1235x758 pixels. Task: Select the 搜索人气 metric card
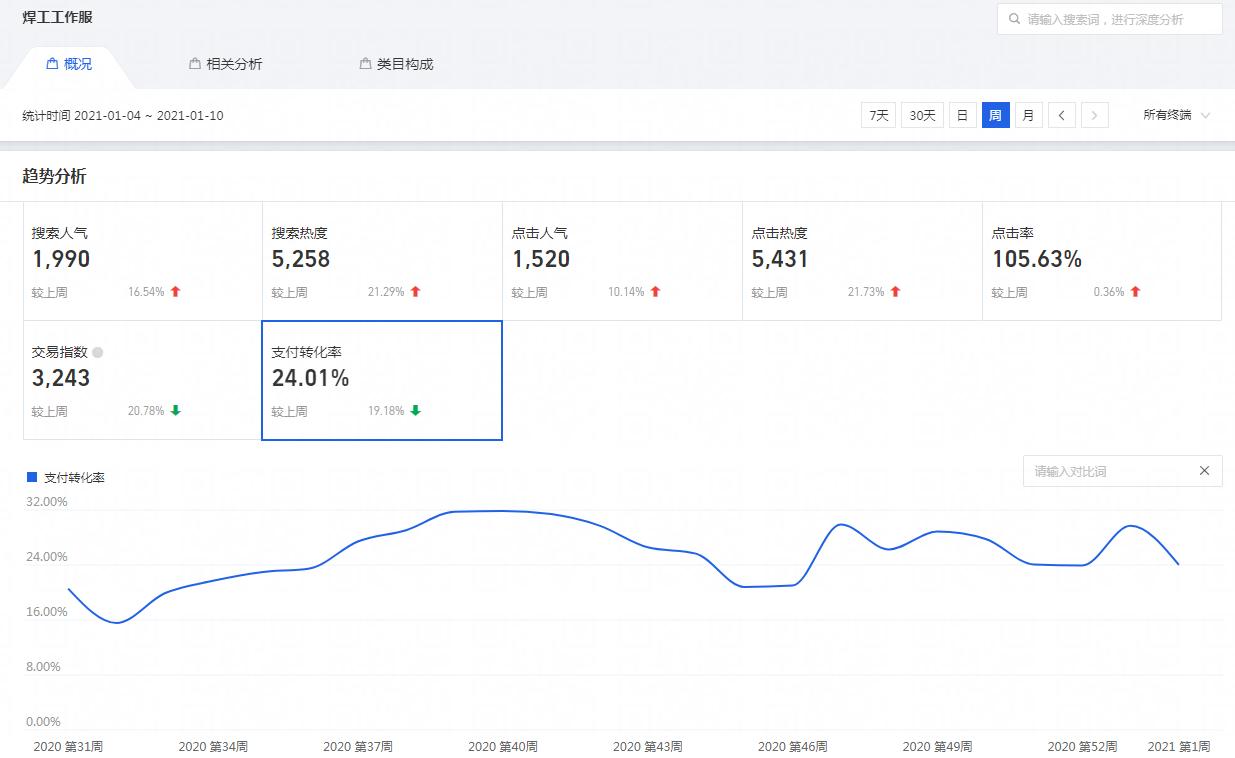pos(142,261)
